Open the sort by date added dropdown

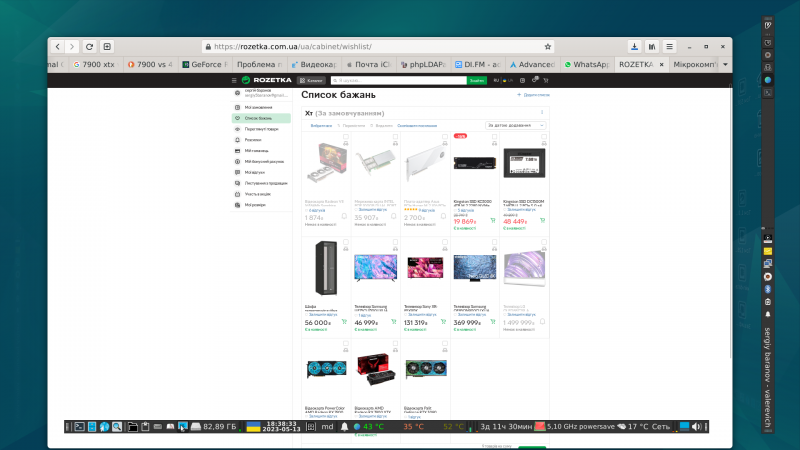coord(515,125)
